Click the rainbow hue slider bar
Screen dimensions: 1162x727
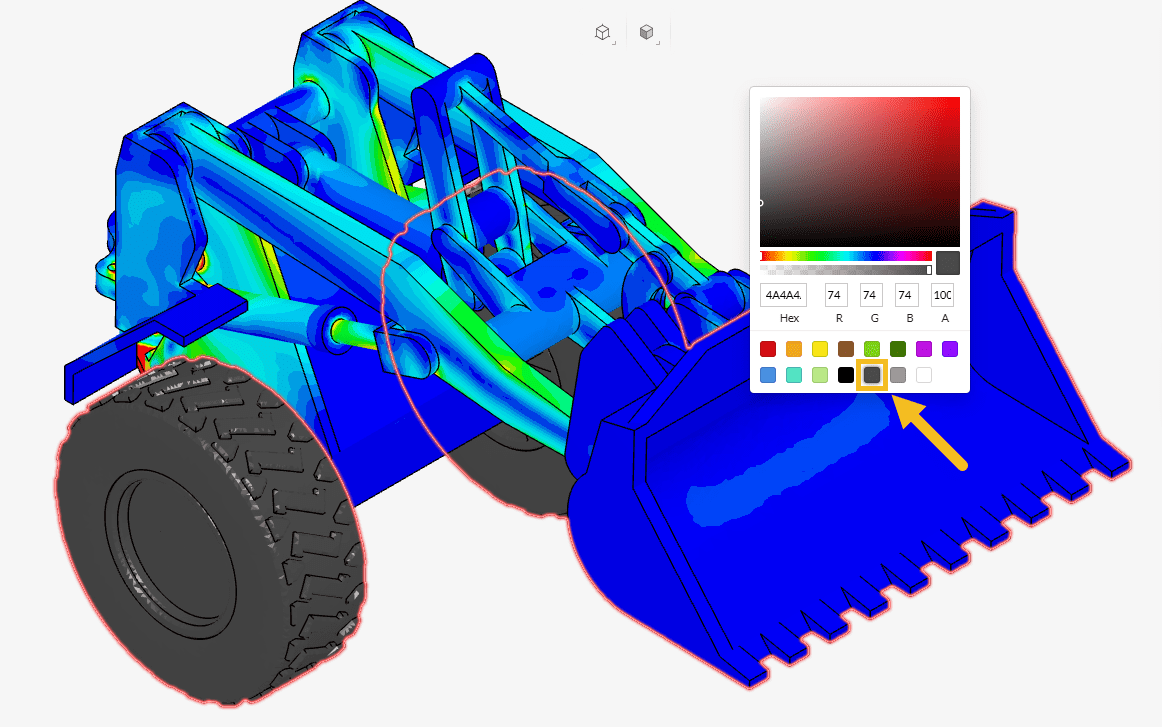click(845, 257)
